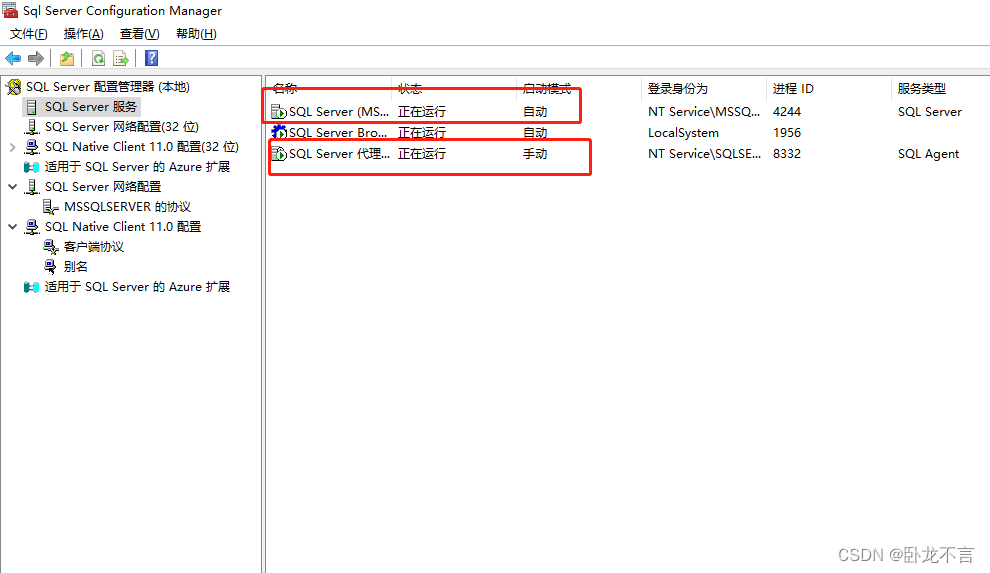The width and height of the screenshot is (990, 573).
Task: Open the 帮助(H) menu
Action: click(x=196, y=34)
